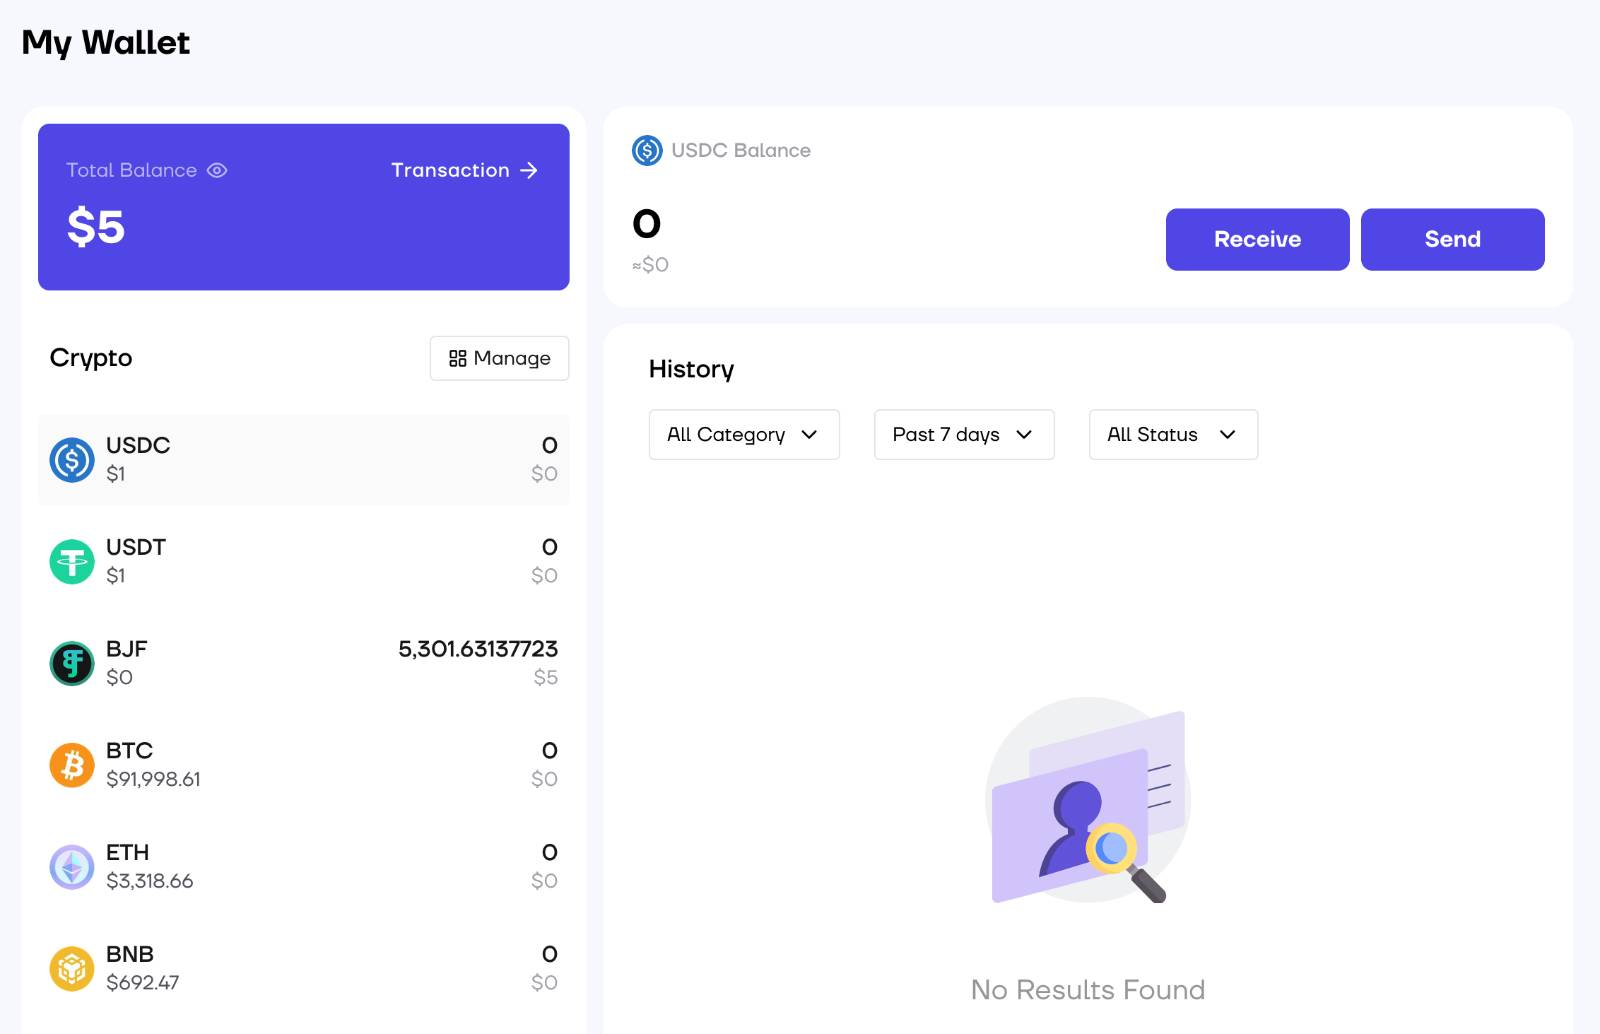Viewport: 1600px width, 1034px height.
Task: Click the USDC Balance header icon
Action: click(x=647, y=150)
